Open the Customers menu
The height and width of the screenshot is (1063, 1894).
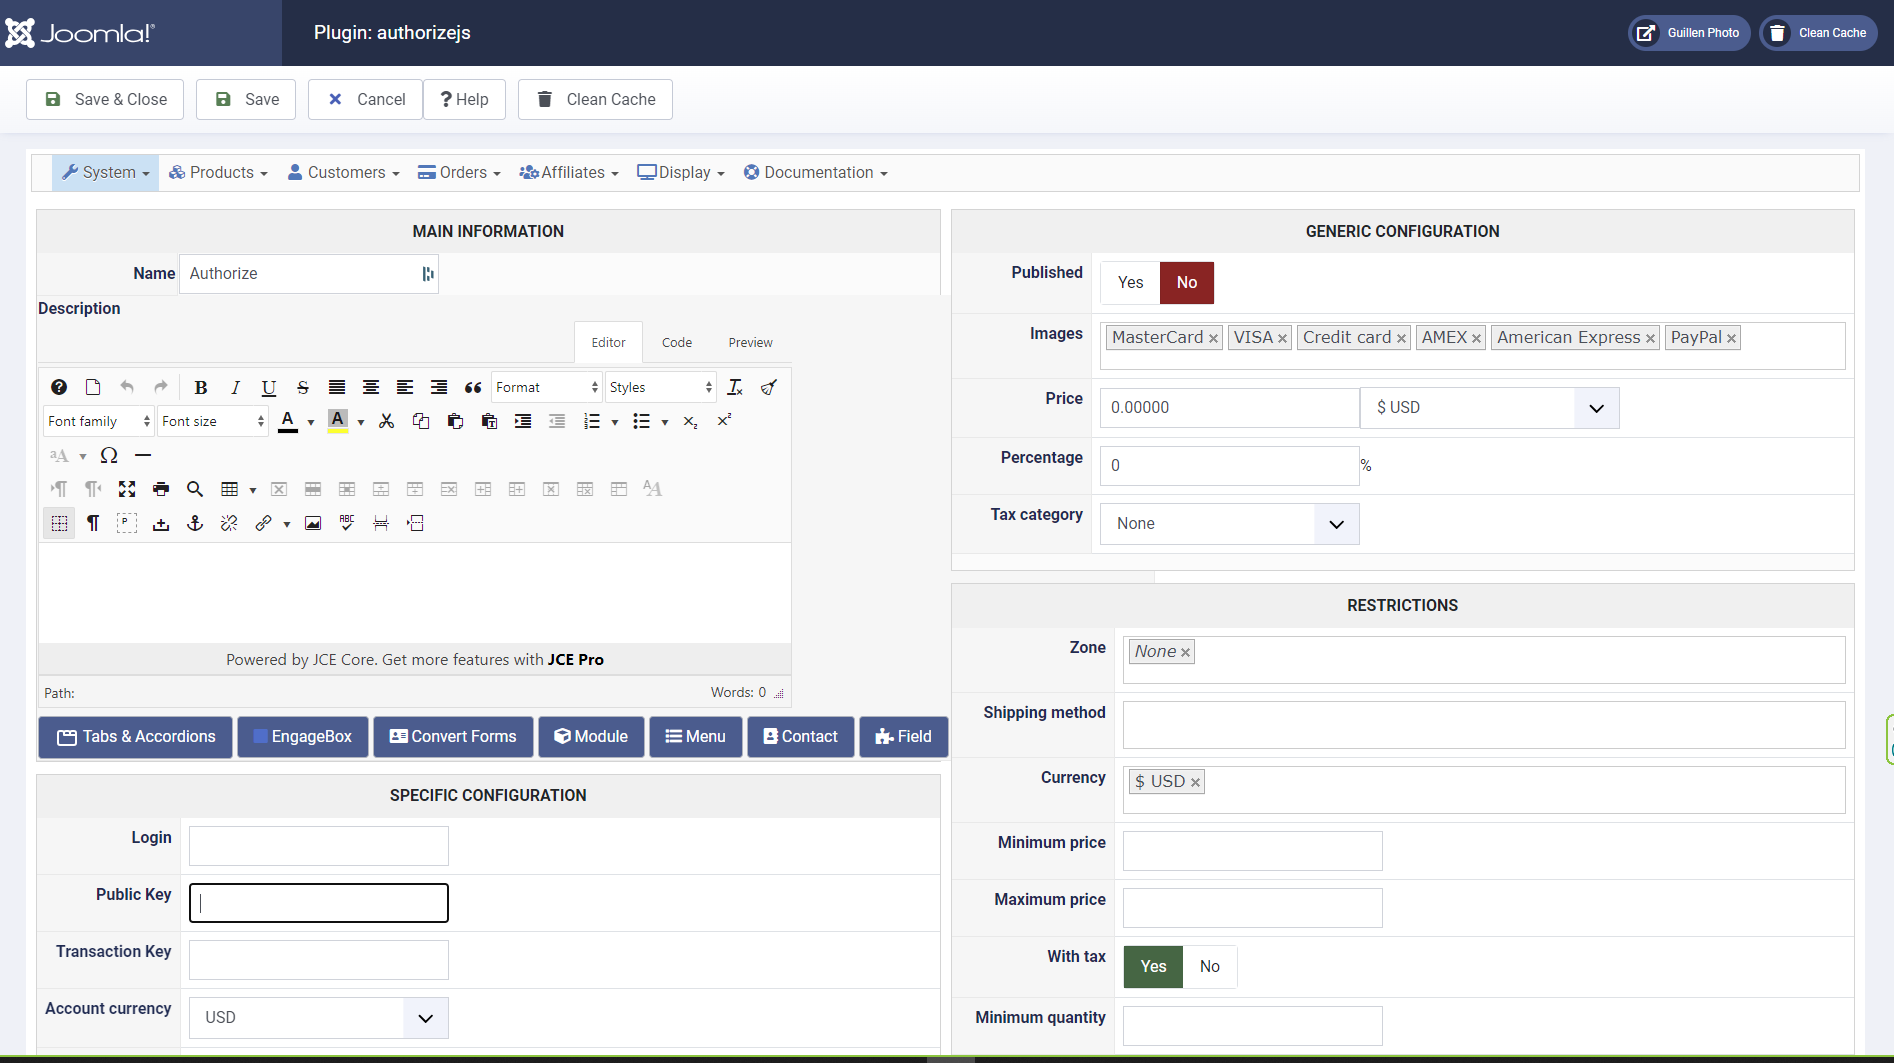343,173
